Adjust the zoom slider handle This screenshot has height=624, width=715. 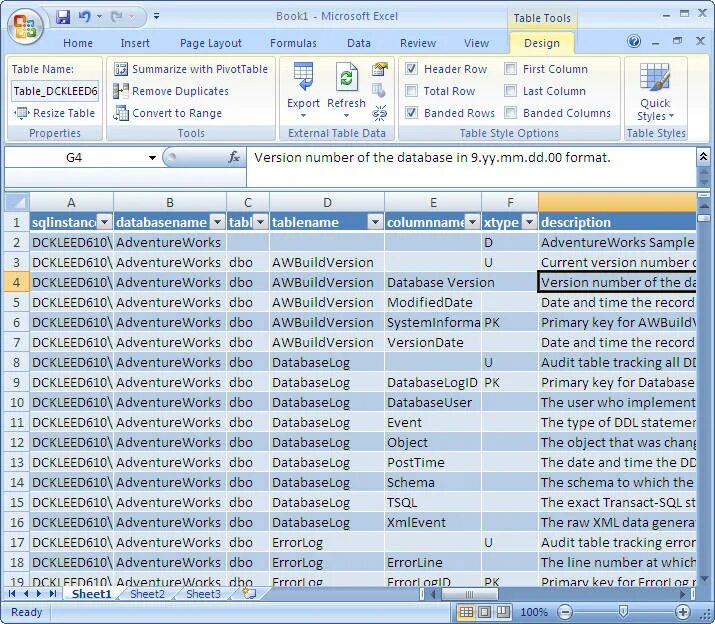pyautogui.click(x=623, y=612)
